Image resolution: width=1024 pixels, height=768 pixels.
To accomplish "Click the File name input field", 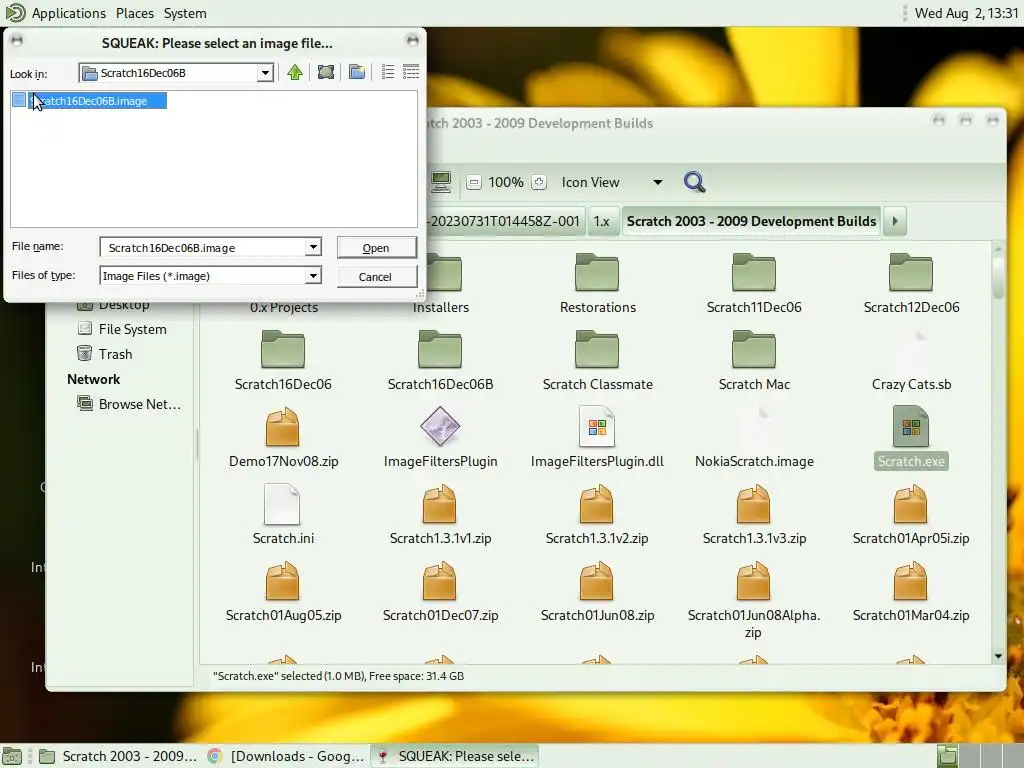I will tap(202, 248).
